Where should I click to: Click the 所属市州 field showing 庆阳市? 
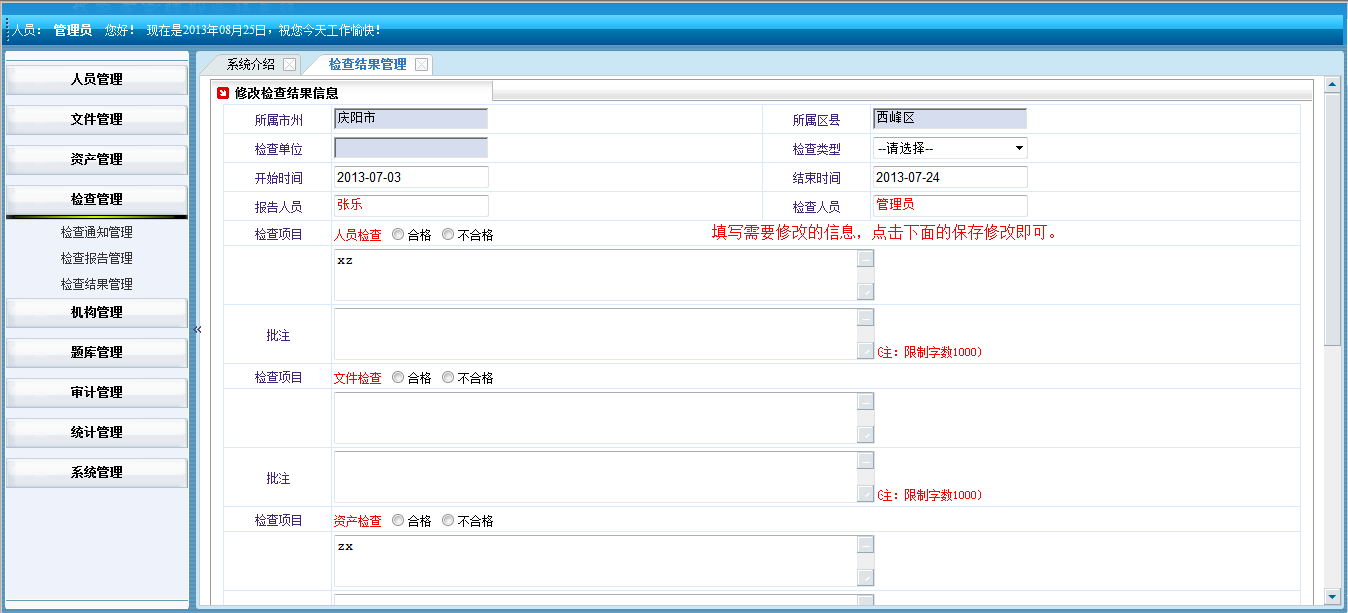(411, 119)
